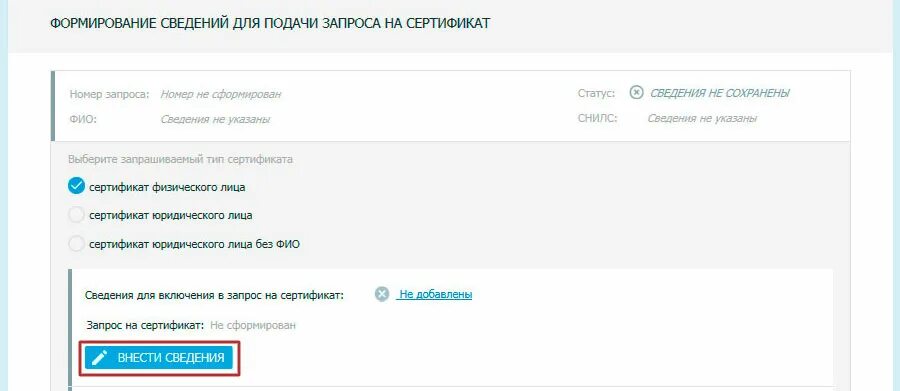This screenshot has height=391, width=900.
Task: Click the Выберите запрашиваемый тип сертификата label
Action: coord(180,159)
